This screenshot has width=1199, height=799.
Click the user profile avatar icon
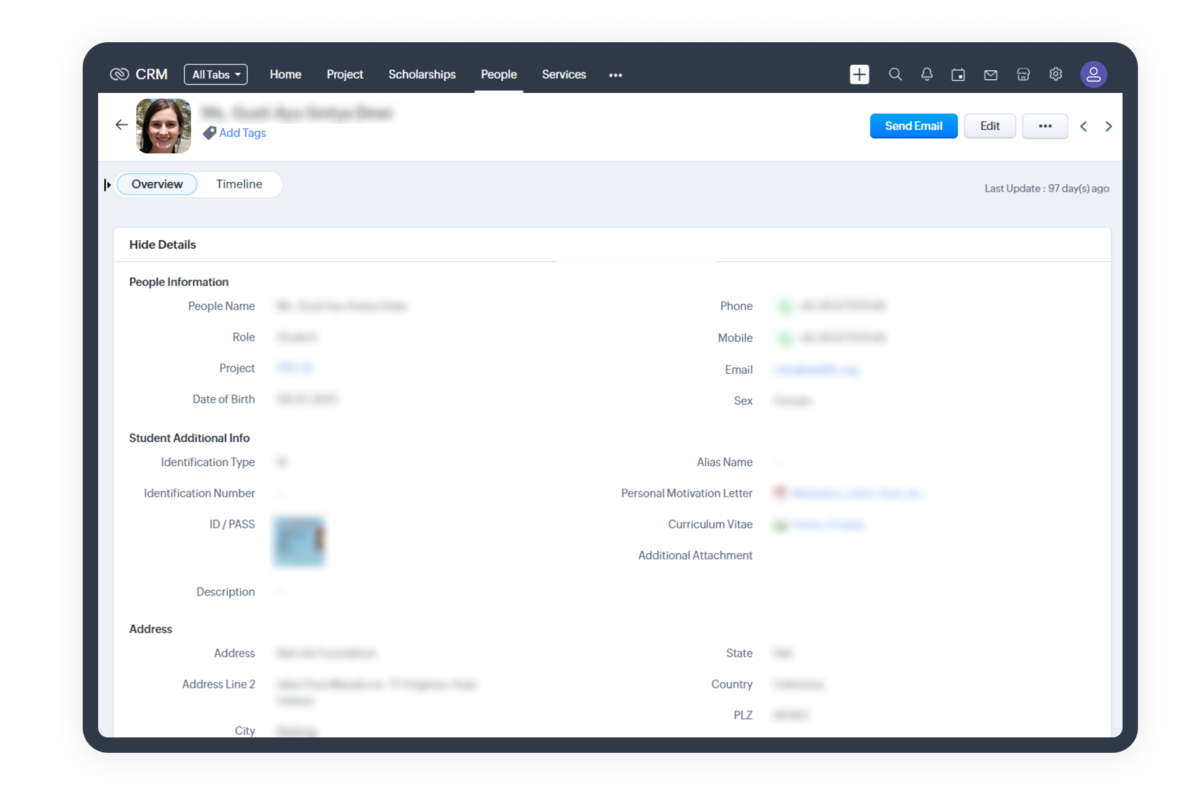pos(1093,75)
